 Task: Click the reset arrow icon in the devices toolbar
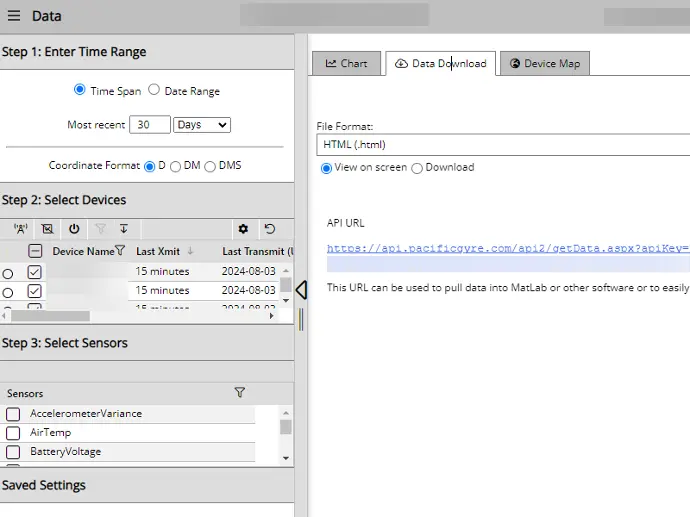[x=269, y=229]
